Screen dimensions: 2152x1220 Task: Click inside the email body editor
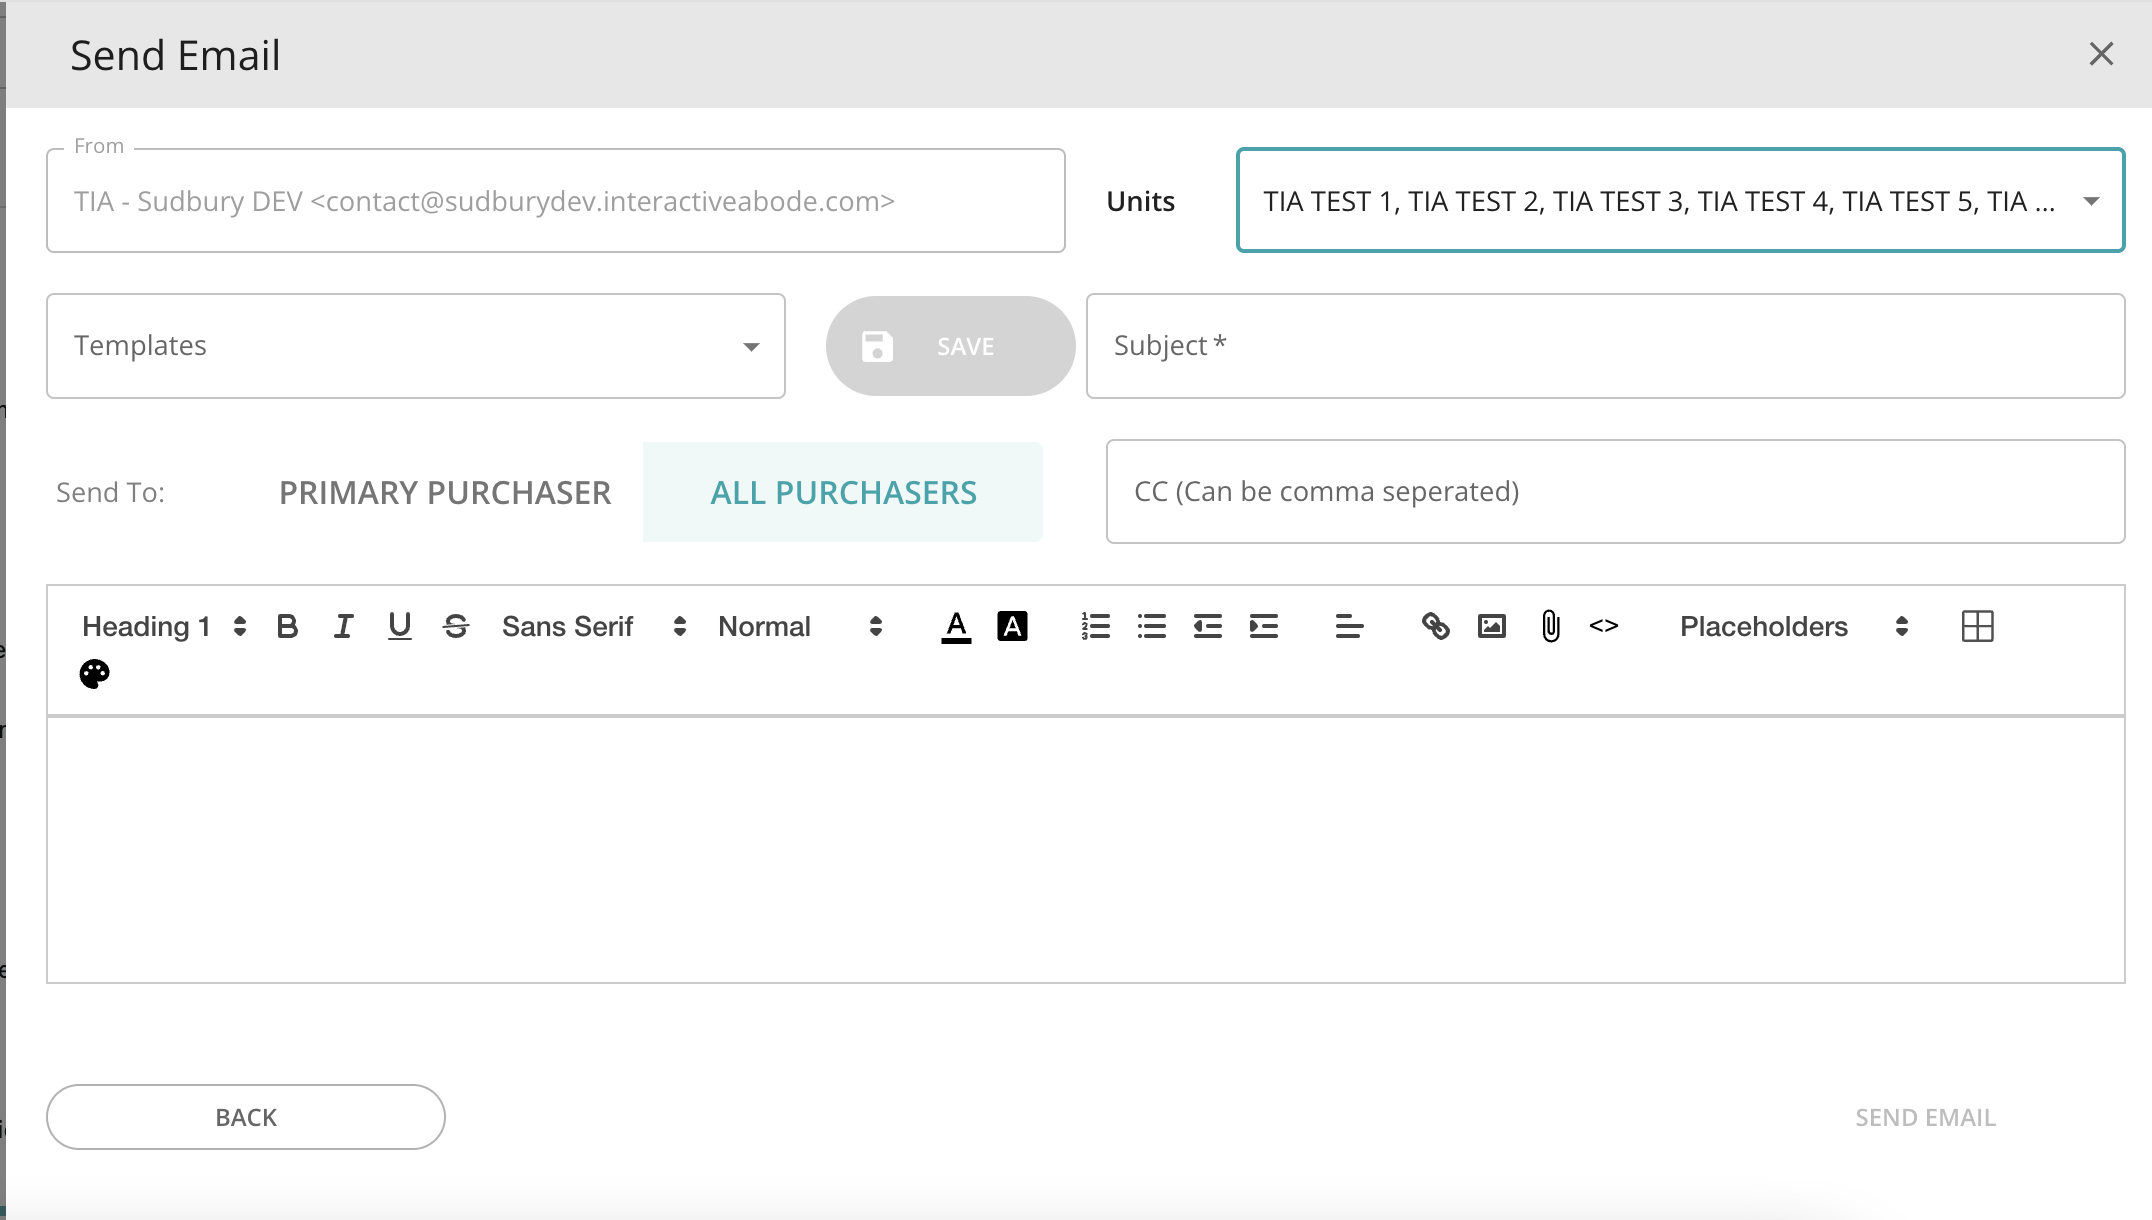(1085, 850)
